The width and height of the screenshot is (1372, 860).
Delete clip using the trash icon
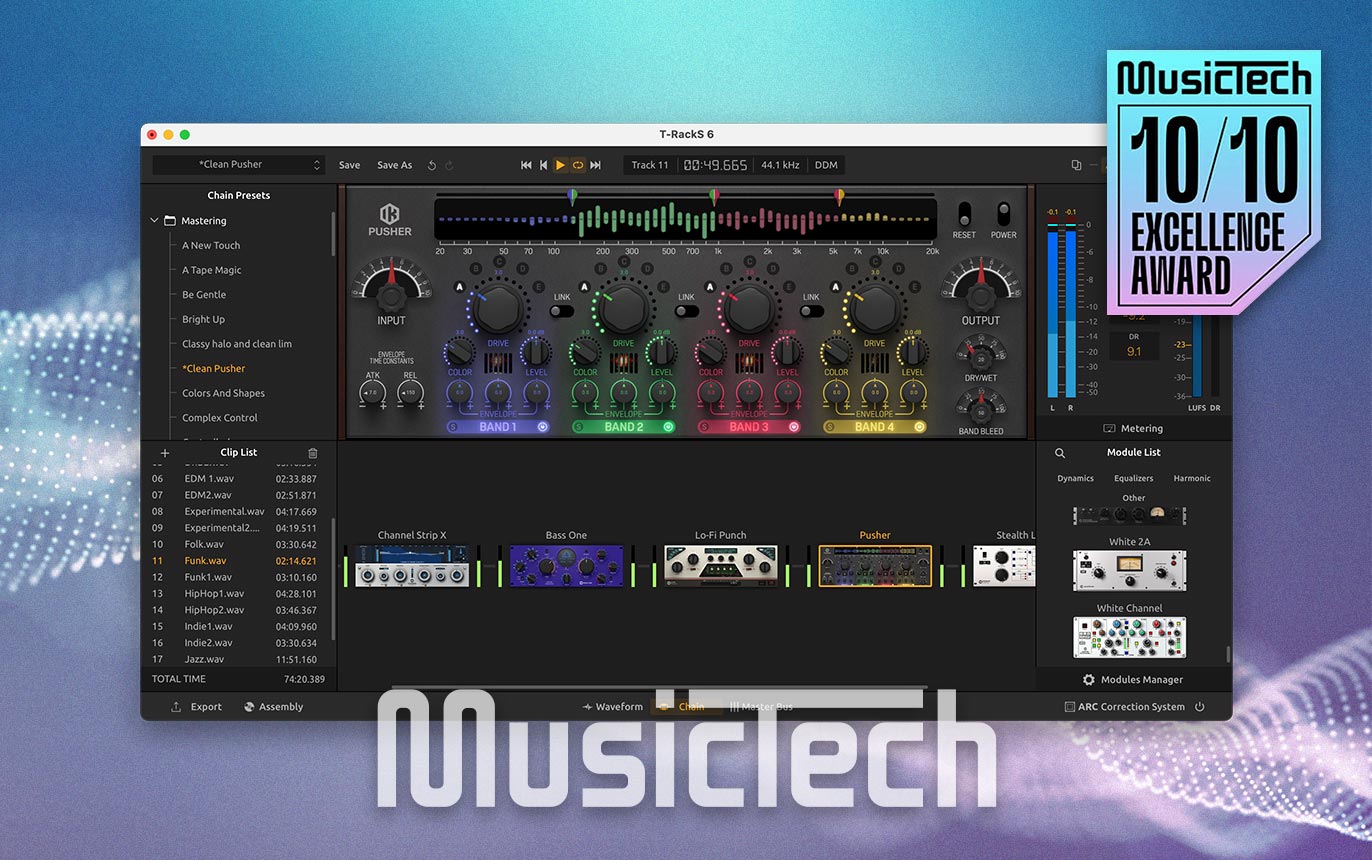point(312,453)
